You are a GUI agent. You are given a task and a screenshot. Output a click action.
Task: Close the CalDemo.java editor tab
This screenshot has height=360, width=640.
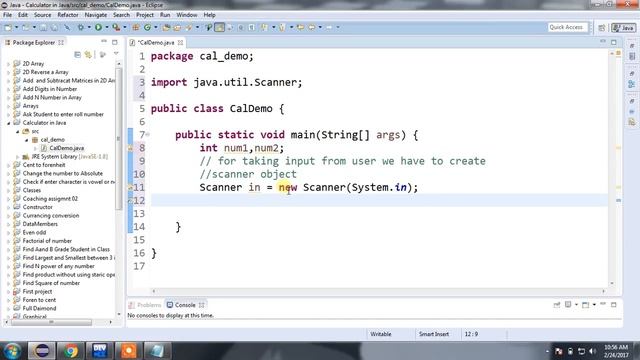(180, 42)
